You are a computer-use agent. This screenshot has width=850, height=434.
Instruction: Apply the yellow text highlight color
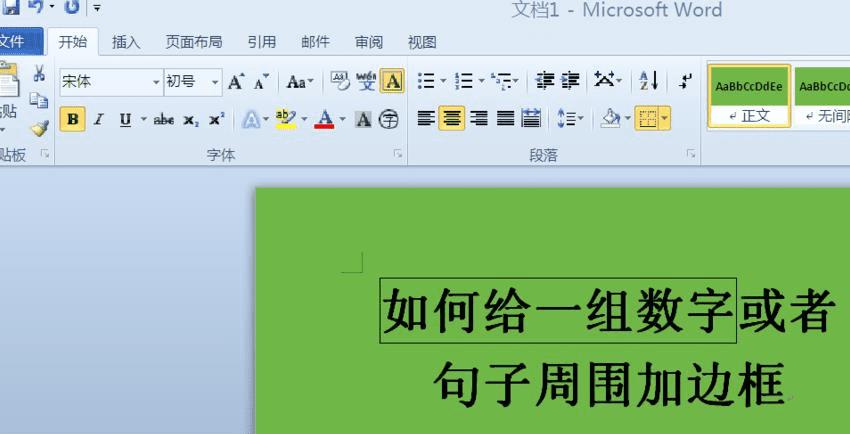[286, 119]
